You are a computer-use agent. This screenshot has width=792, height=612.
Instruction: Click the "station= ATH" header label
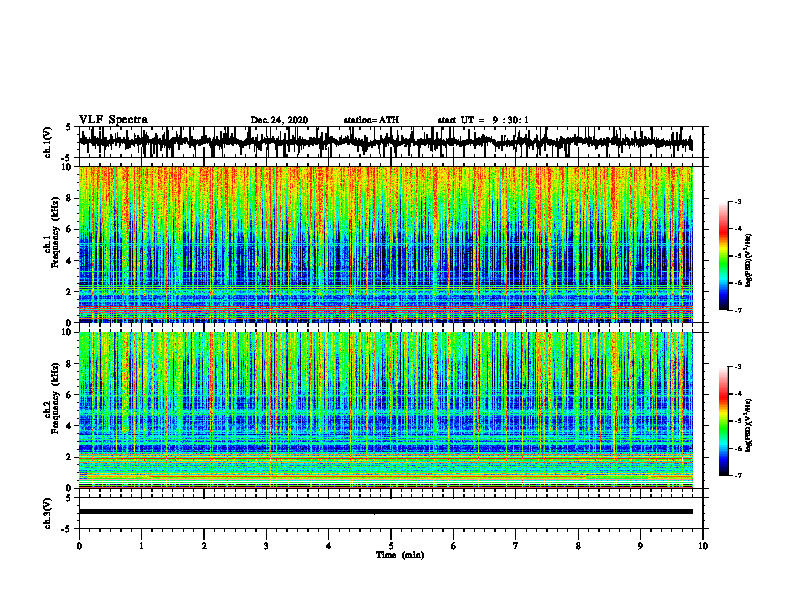point(371,120)
